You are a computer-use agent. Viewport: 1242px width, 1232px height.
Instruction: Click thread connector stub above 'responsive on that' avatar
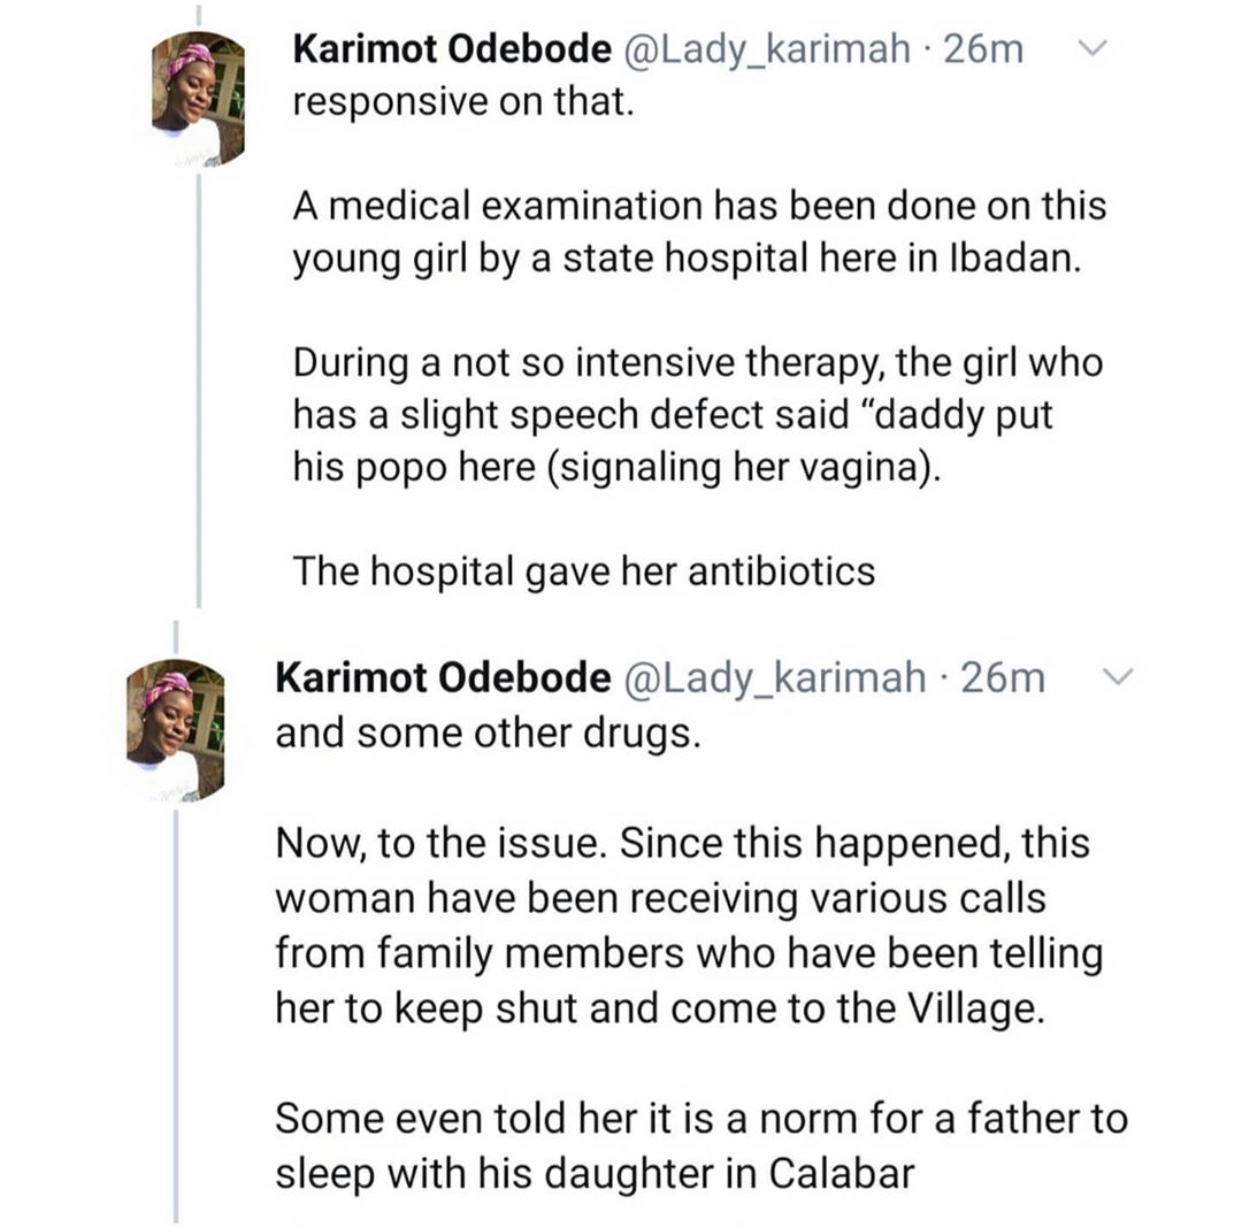198,16
